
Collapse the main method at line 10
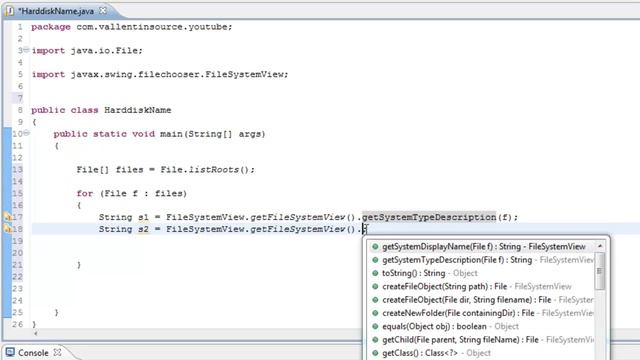27,133
